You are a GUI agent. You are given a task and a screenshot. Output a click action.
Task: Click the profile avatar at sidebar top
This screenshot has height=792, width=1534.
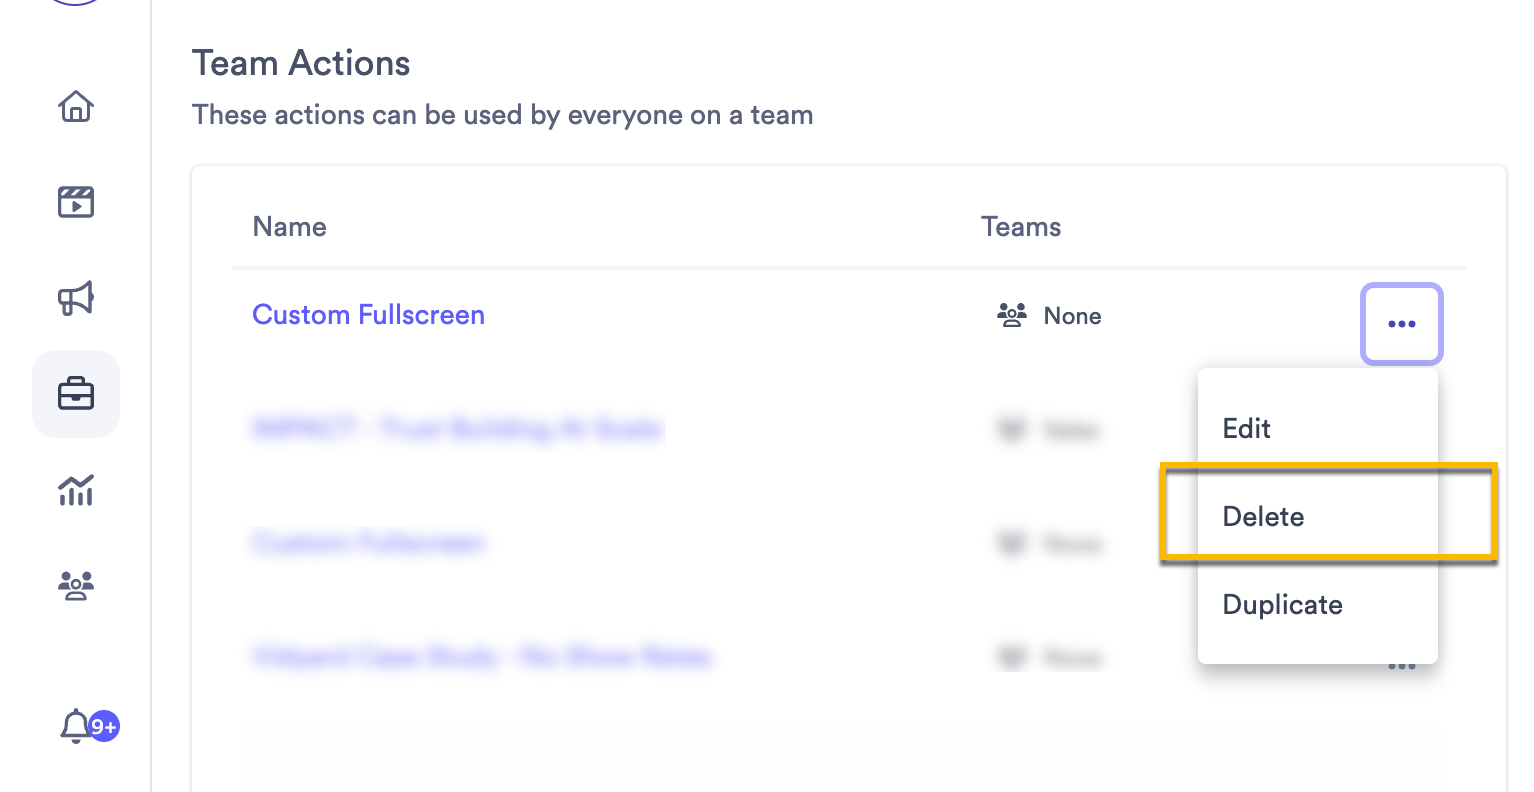(76, 2)
